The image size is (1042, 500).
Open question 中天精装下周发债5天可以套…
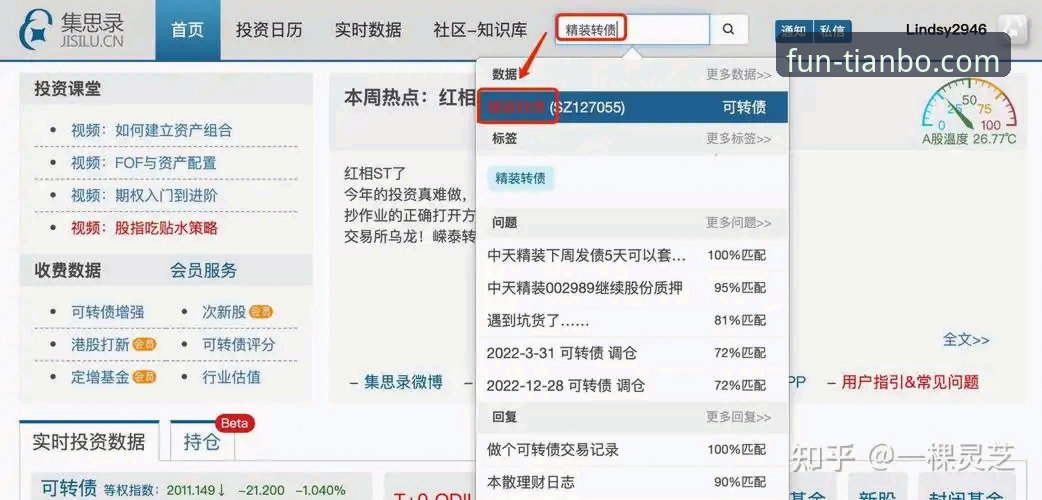tap(586, 255)
